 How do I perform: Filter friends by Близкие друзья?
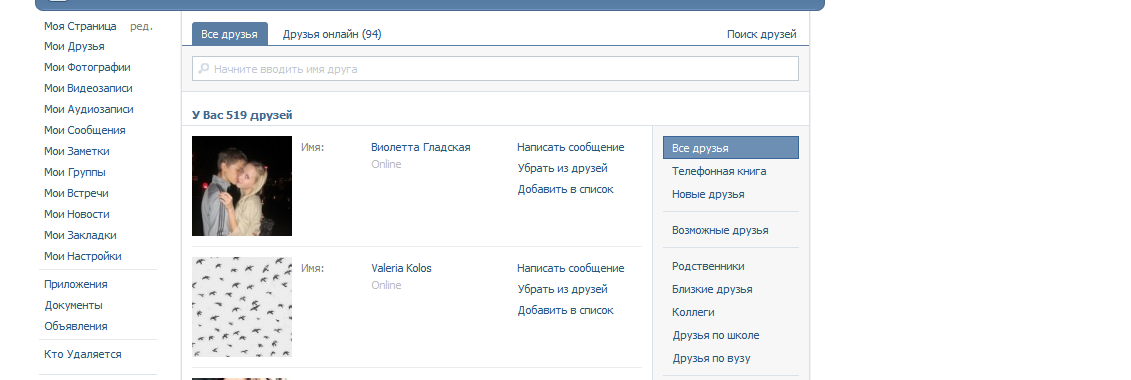click(x=712, y=289)
